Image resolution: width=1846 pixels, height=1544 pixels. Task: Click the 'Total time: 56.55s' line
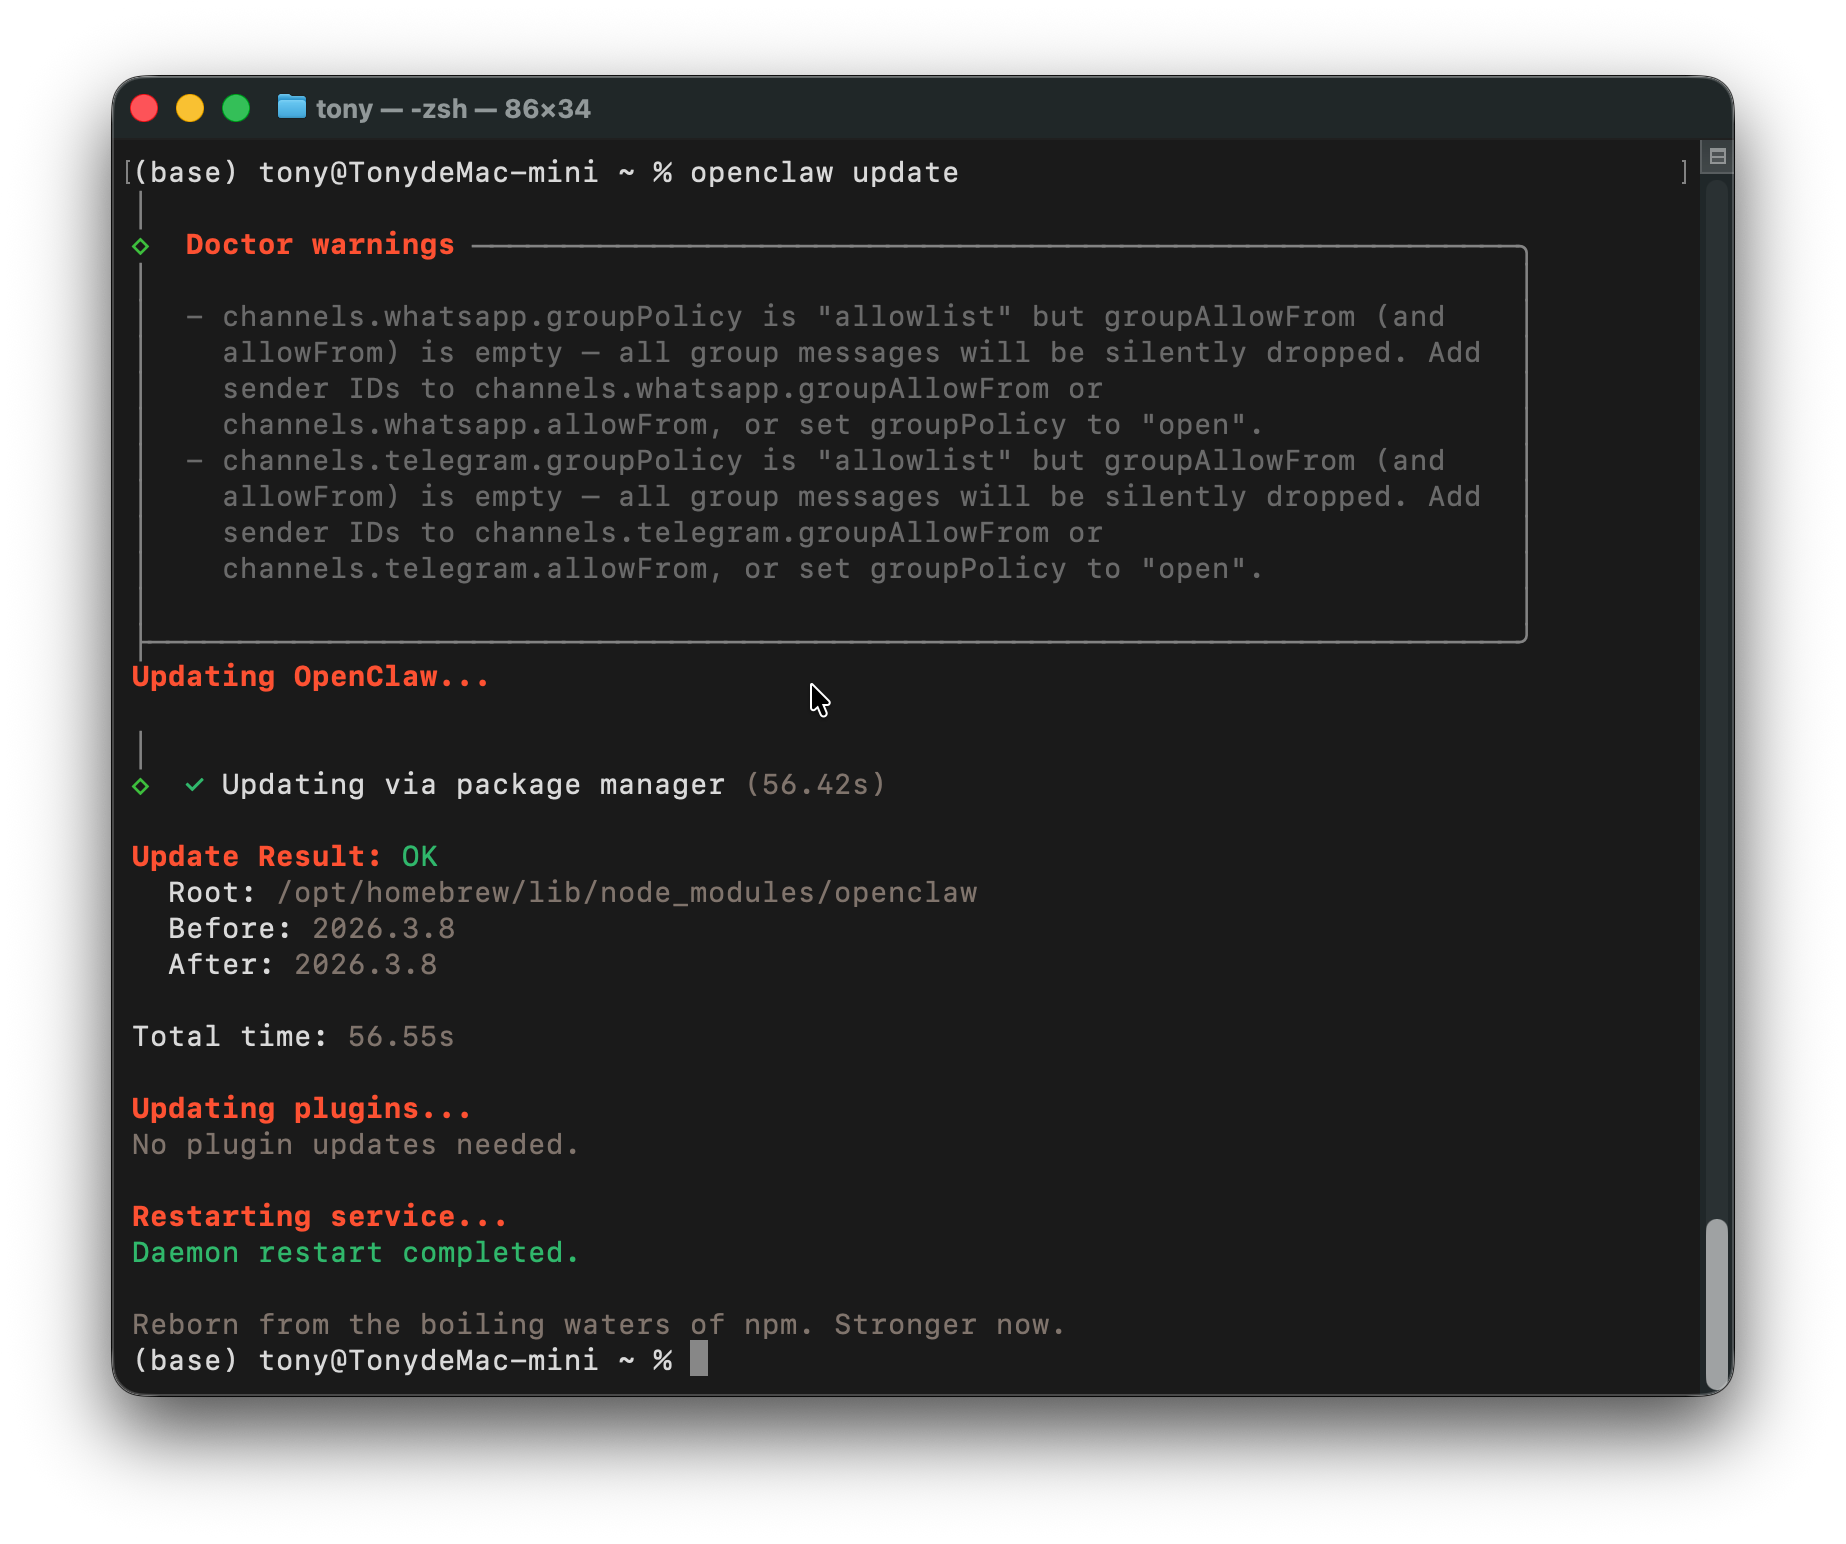point(293,1037)
